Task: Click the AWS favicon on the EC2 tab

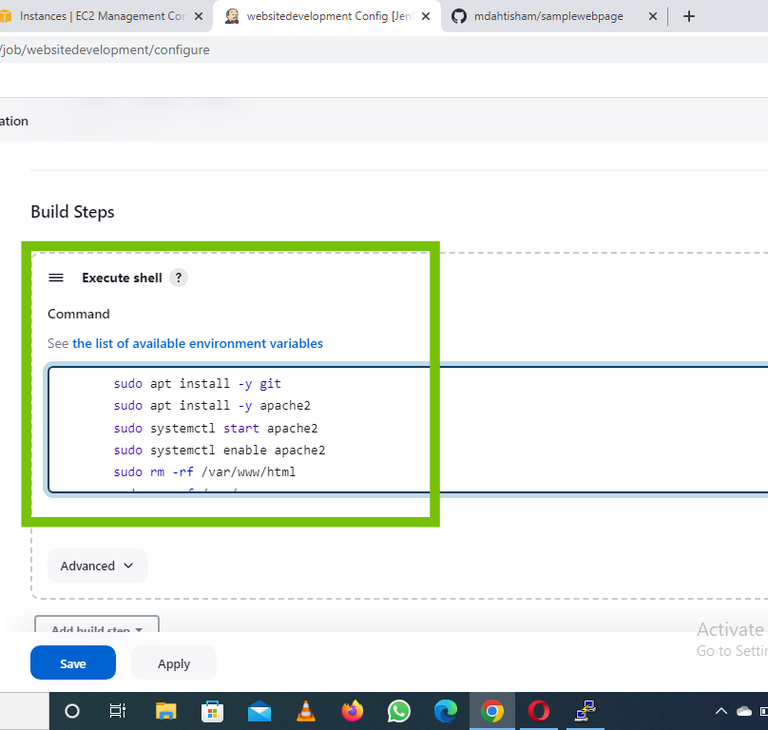Action: pyautogui.click(x=6, y=16)
